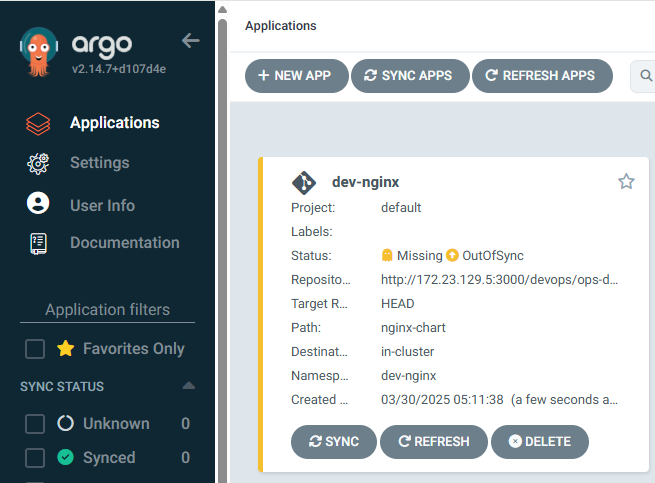This screenshot has height=483, width=655.
Task: Favorite dev-nginx with the star icon
Action: point(626,181)
